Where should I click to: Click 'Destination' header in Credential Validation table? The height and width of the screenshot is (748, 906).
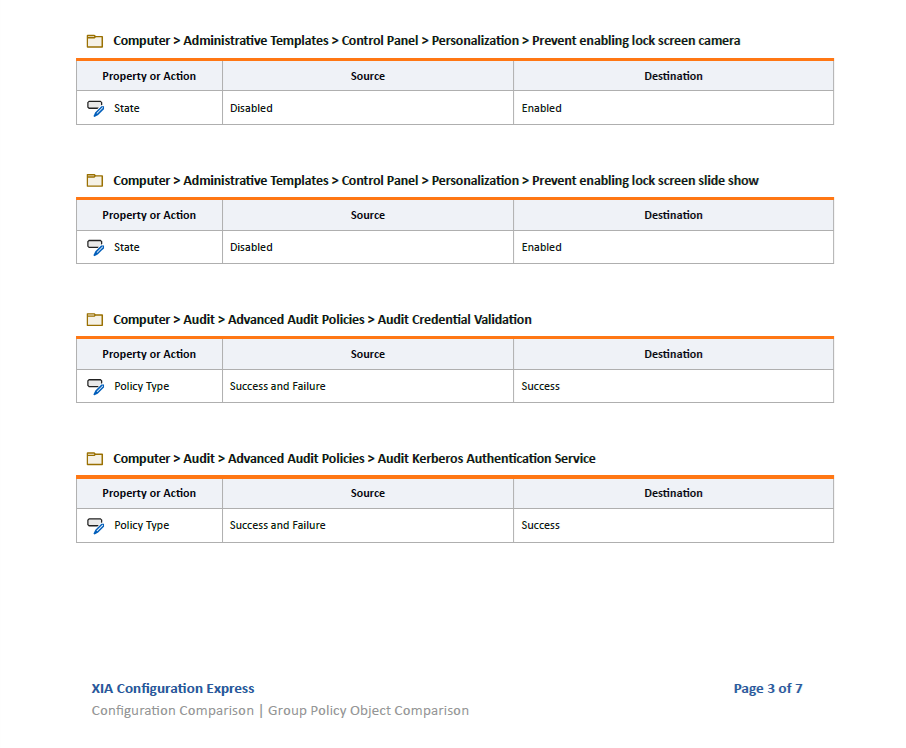[673, 354]
